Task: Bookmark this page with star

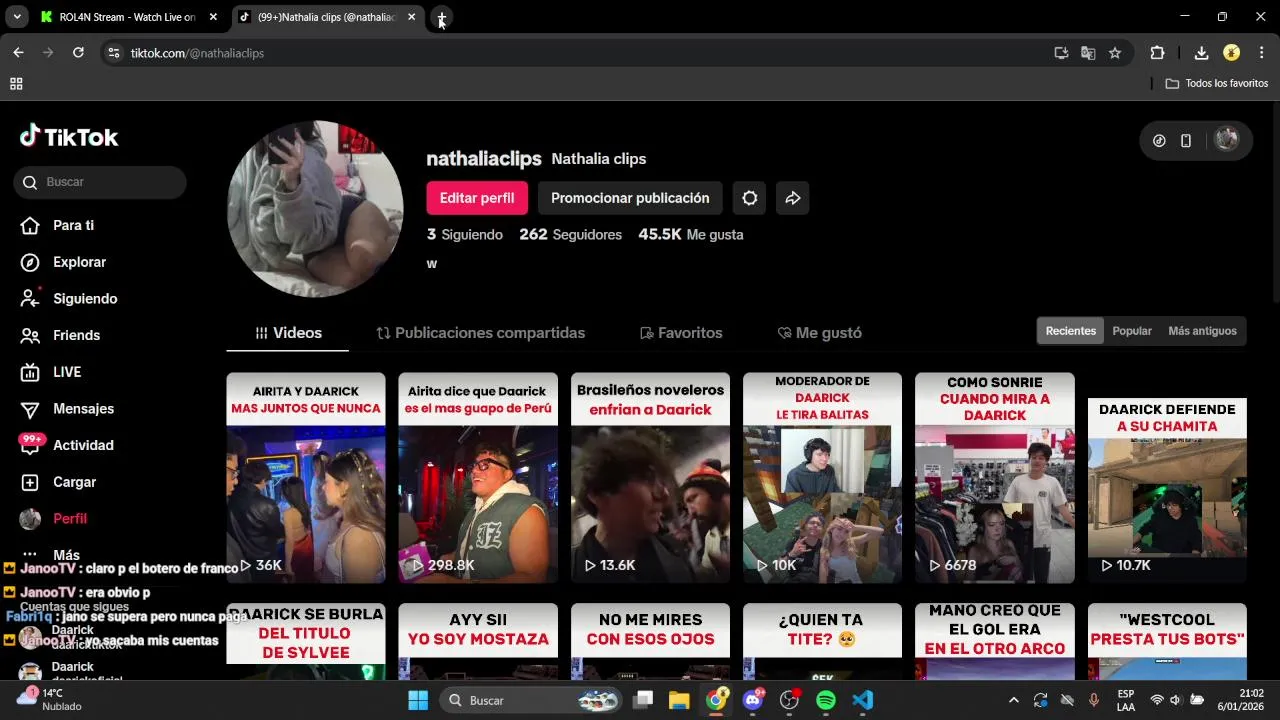Action: (x=1115, y=53)
